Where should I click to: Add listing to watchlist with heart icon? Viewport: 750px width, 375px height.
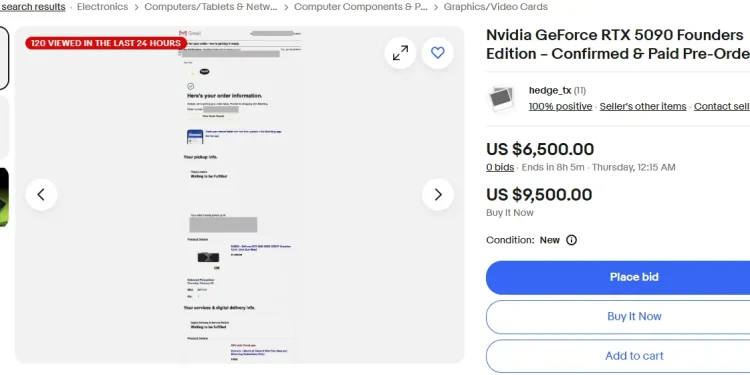[438, 53]
